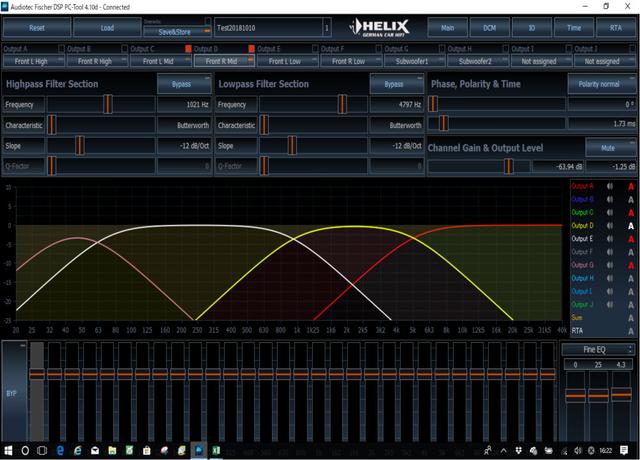
Task: Tick the Output I checkbox
Action: click(x=569, y=49)
